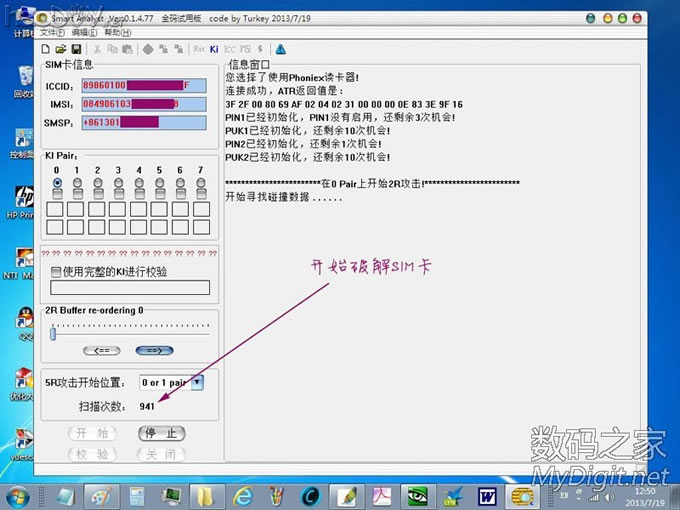
Task: Open the 文件(F) menu
Action: 53,33
